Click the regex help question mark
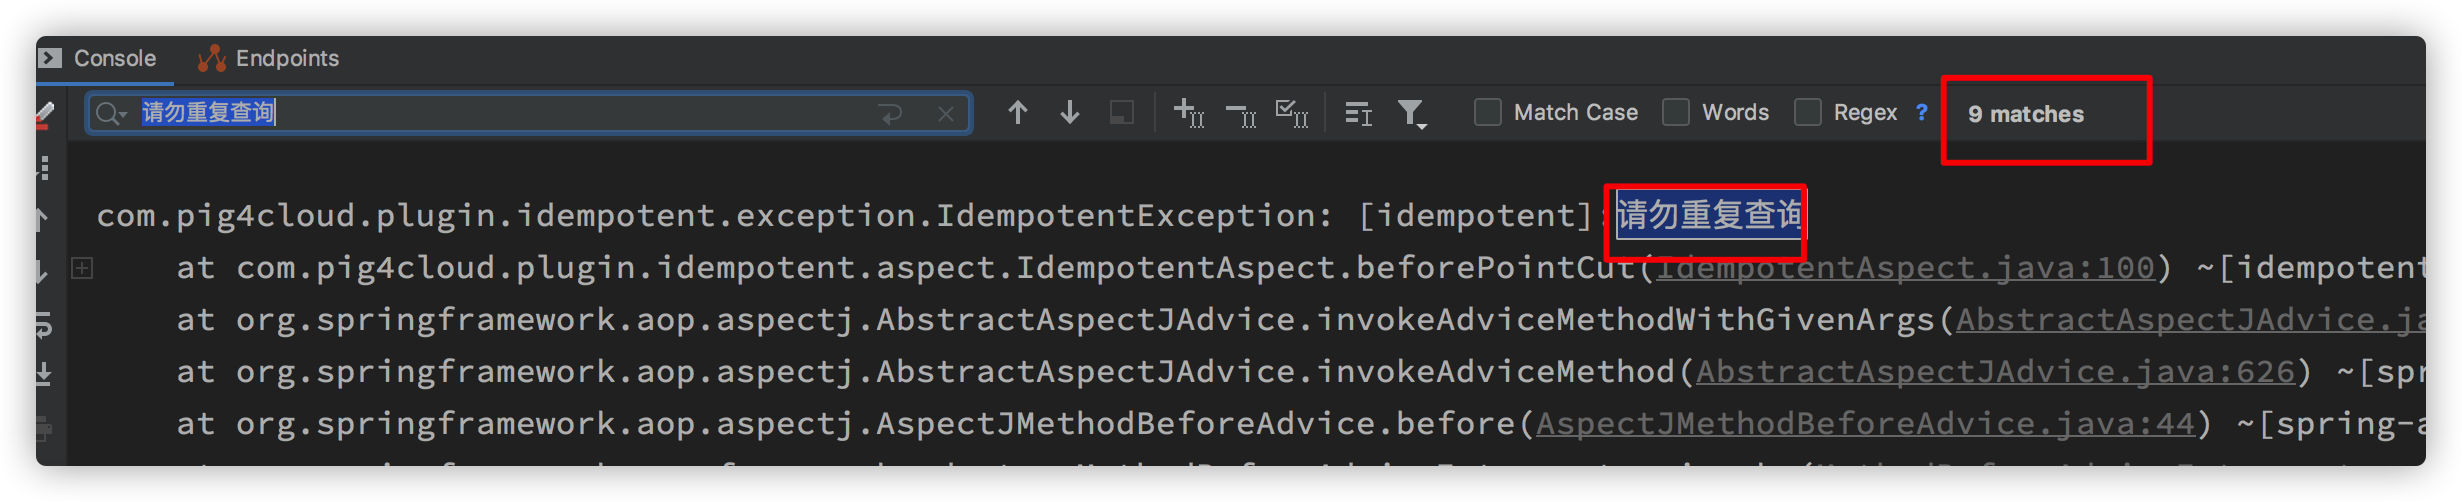Screen dimensions: 2462x502 tap(1921, 112)
